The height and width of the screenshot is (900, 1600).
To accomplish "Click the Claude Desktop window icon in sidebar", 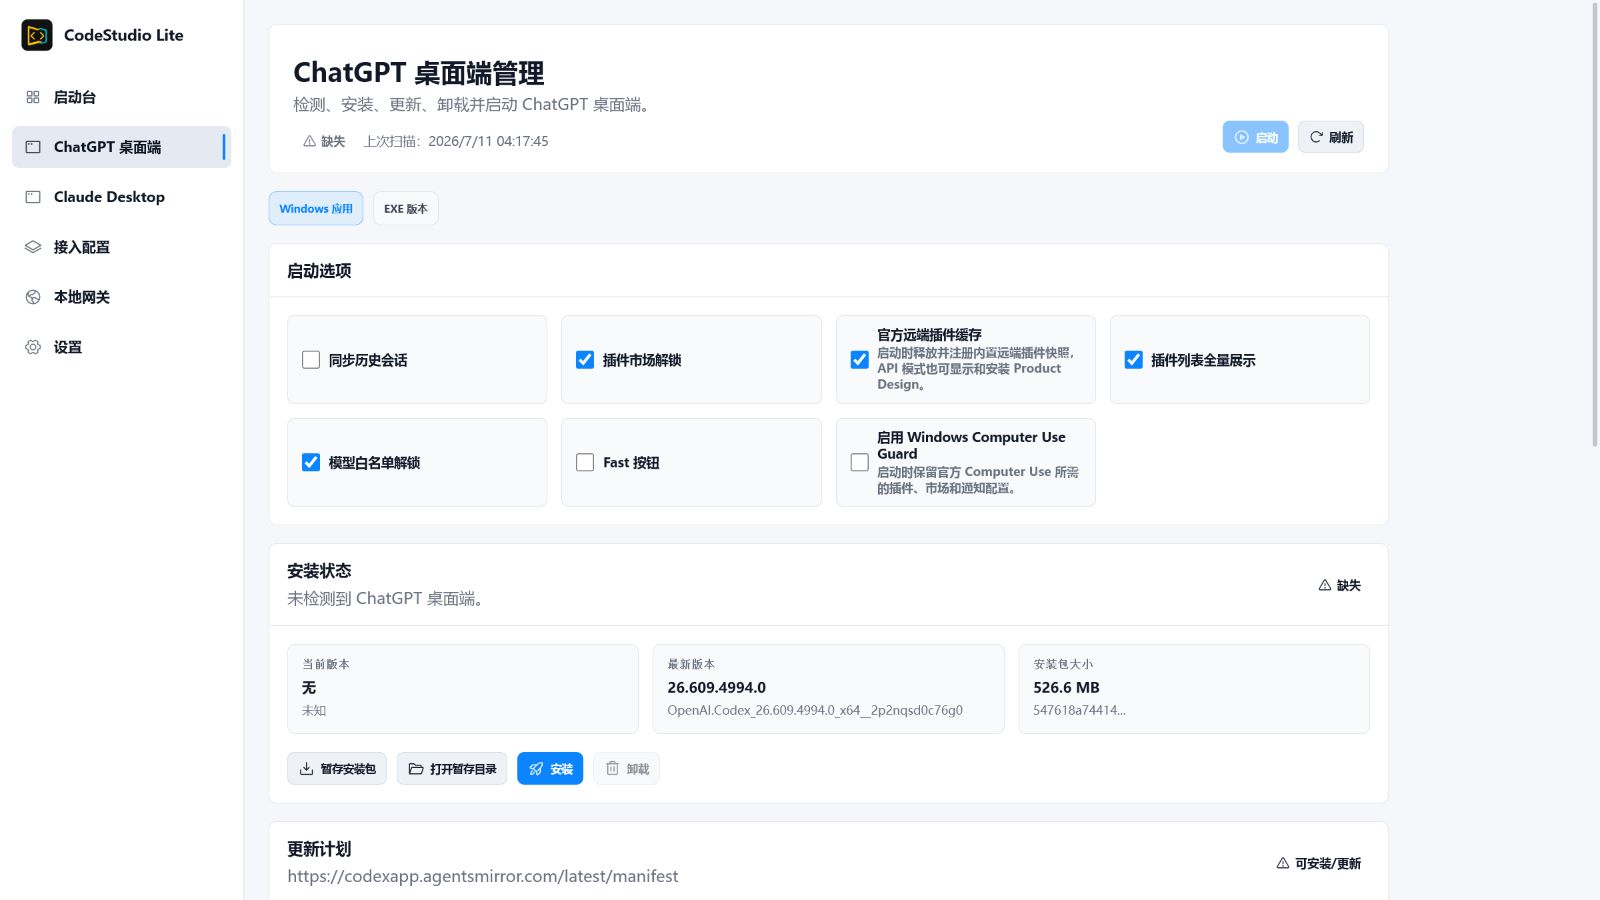I will (x=33, y=197).
